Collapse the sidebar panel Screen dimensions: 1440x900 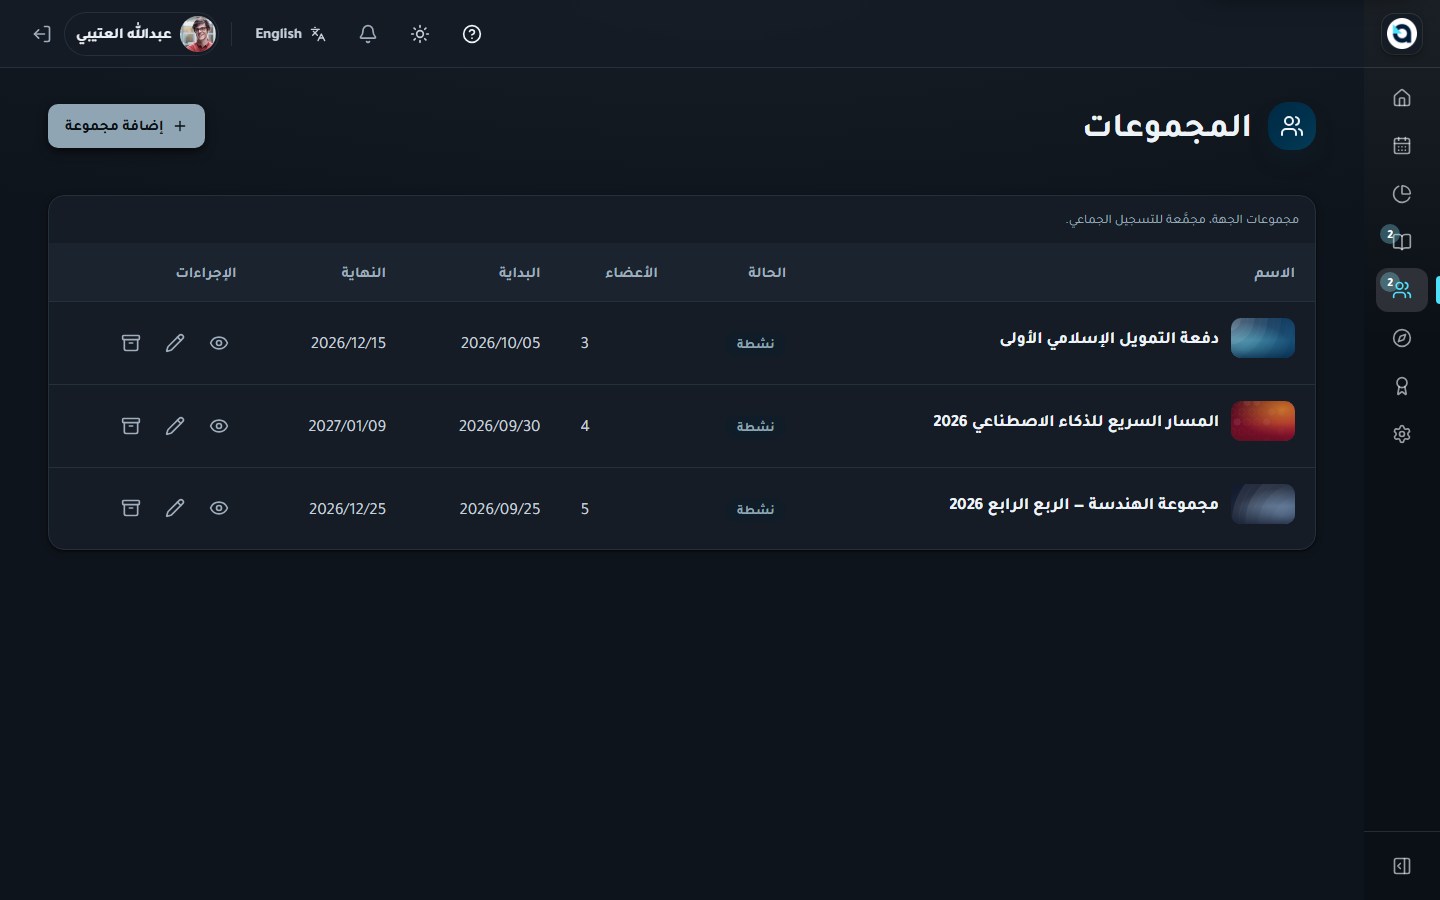[x=1402, y=866]
